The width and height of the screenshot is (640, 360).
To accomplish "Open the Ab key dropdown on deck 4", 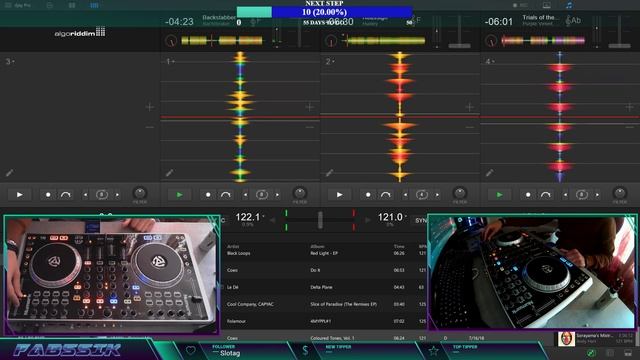I will [x=573, y=20].
